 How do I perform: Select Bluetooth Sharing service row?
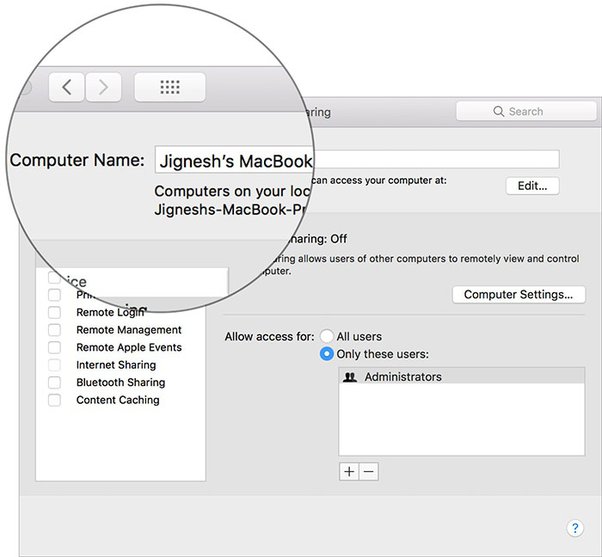click(121, 382)
